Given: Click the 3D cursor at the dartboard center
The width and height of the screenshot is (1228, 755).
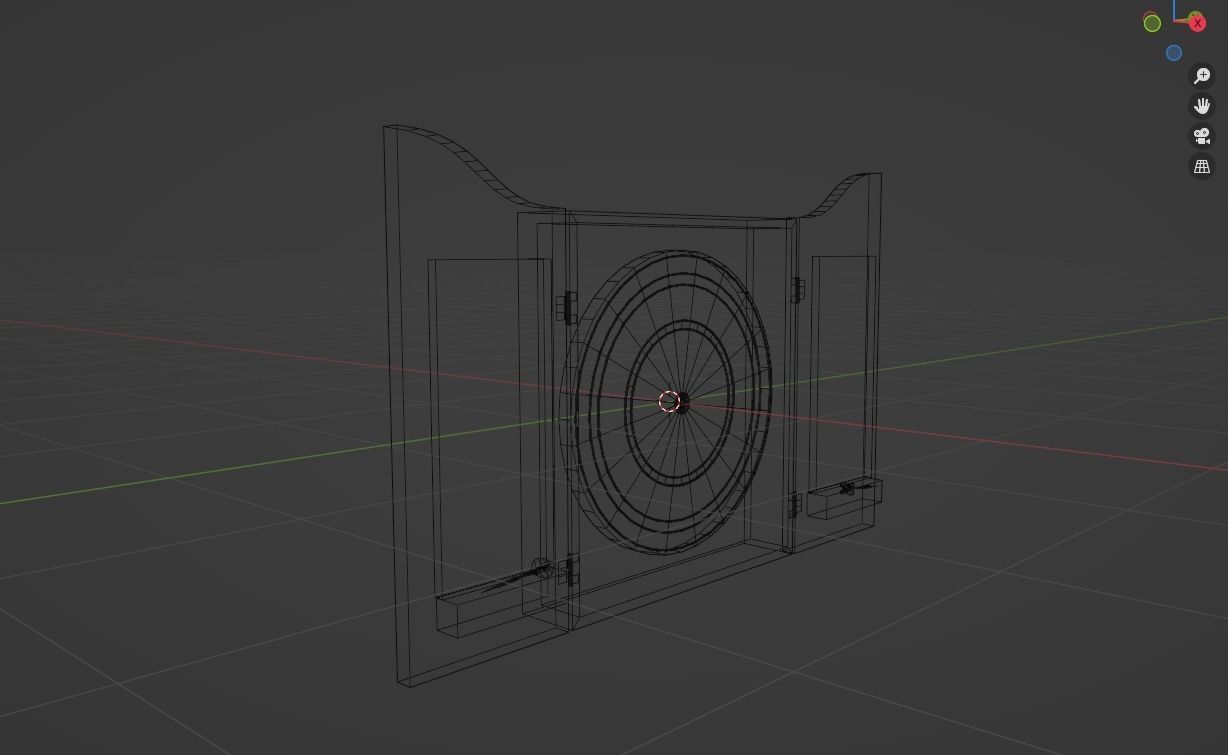Looking at the screenshot, I should 670,402.
